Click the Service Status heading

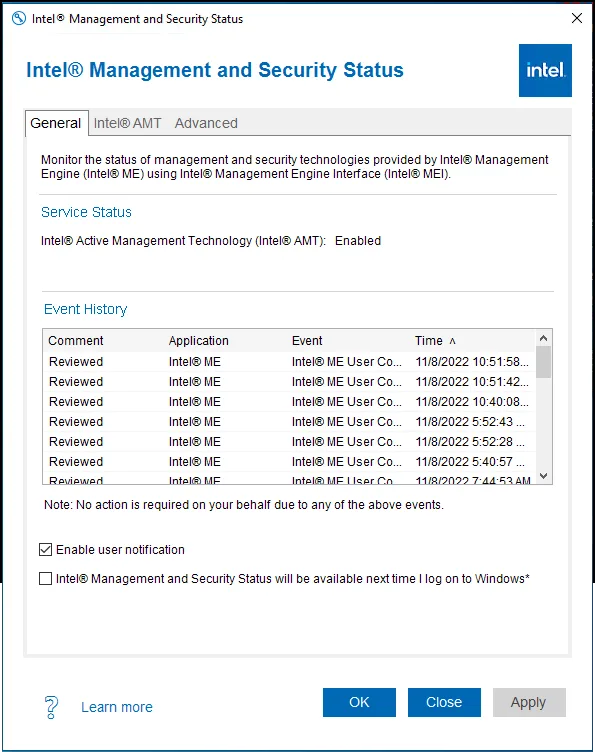point(86,212)
